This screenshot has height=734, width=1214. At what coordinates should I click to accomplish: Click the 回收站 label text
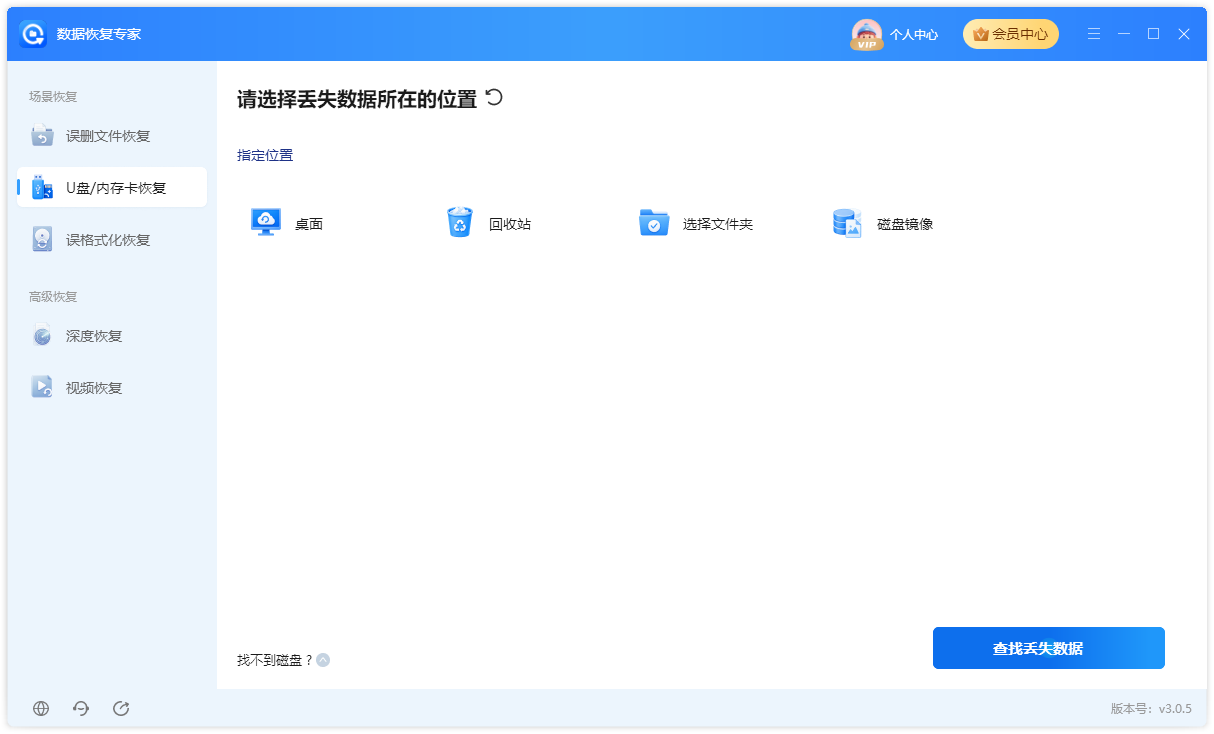510,224
